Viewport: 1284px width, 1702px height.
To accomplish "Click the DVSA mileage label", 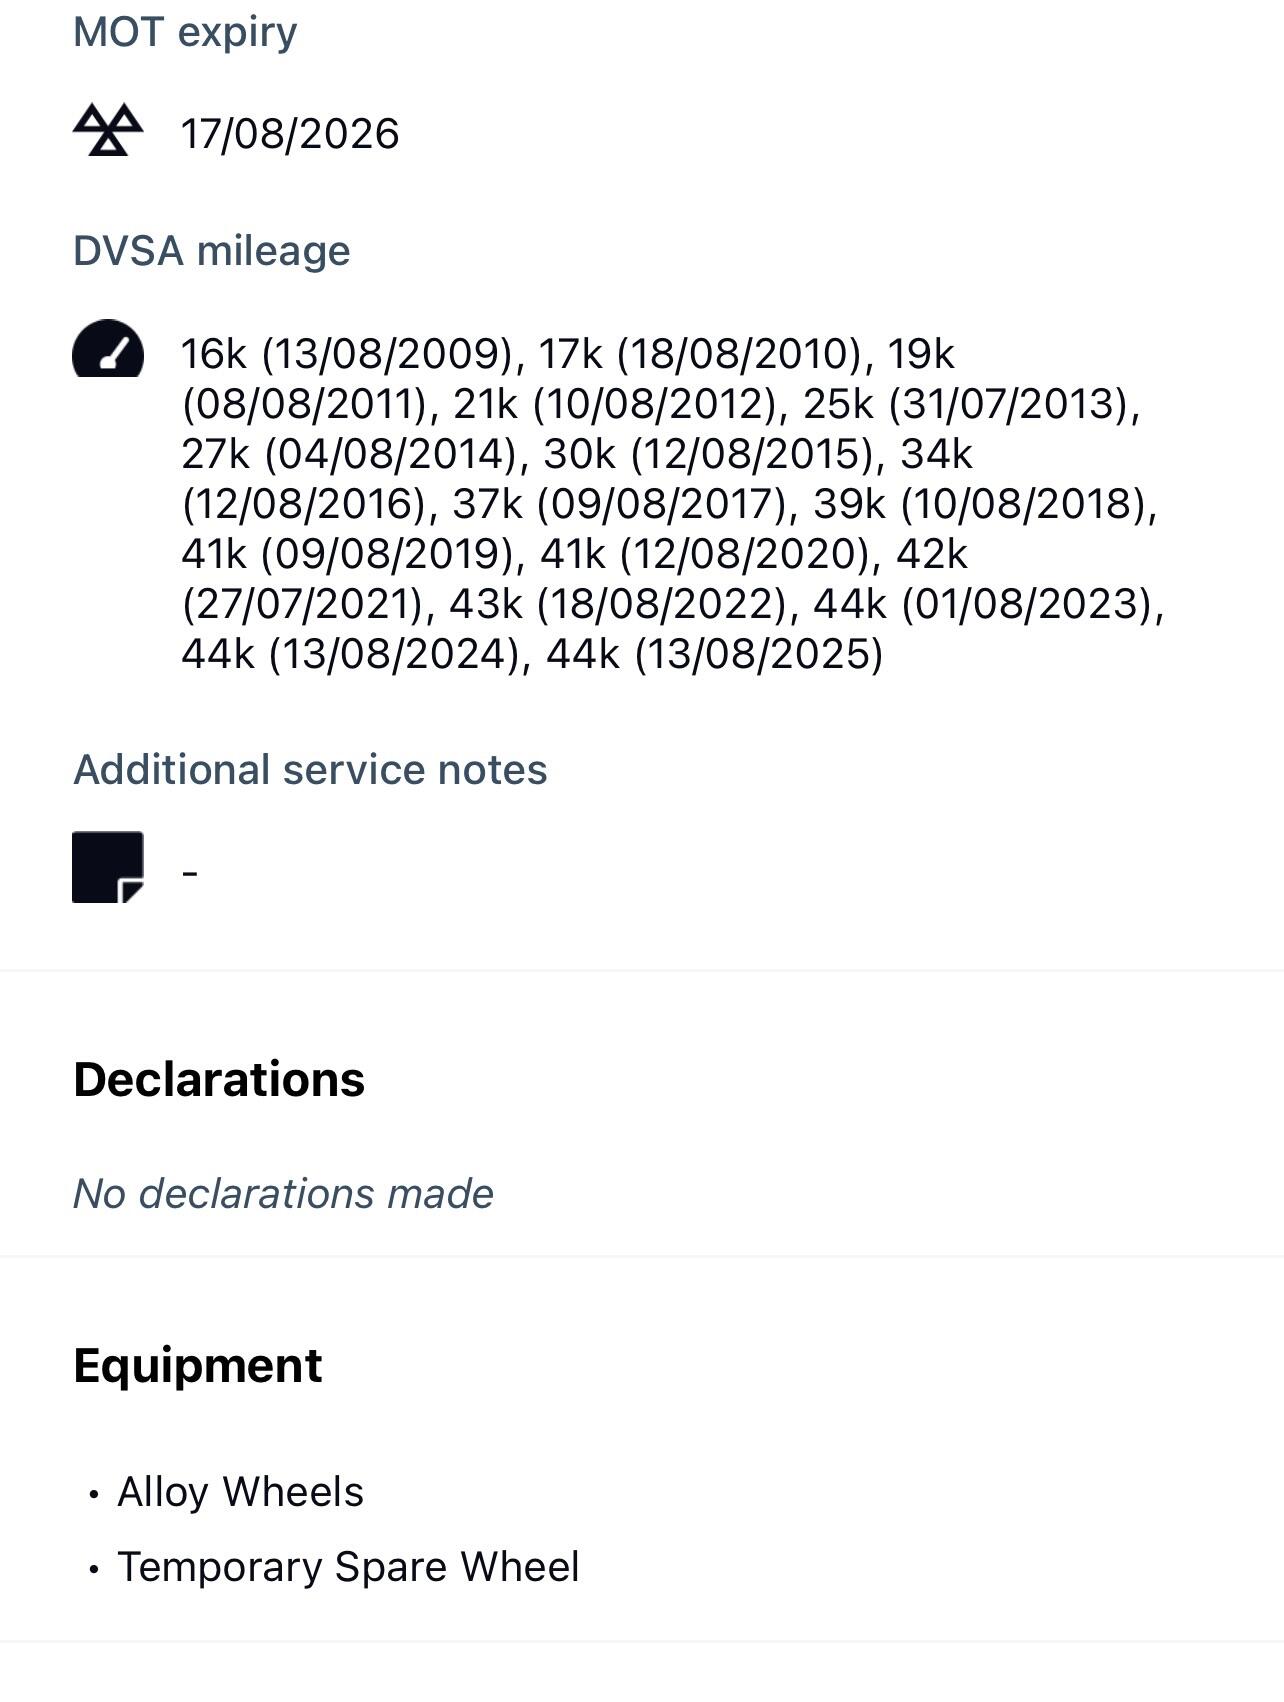I will click(x=212, y=251).
